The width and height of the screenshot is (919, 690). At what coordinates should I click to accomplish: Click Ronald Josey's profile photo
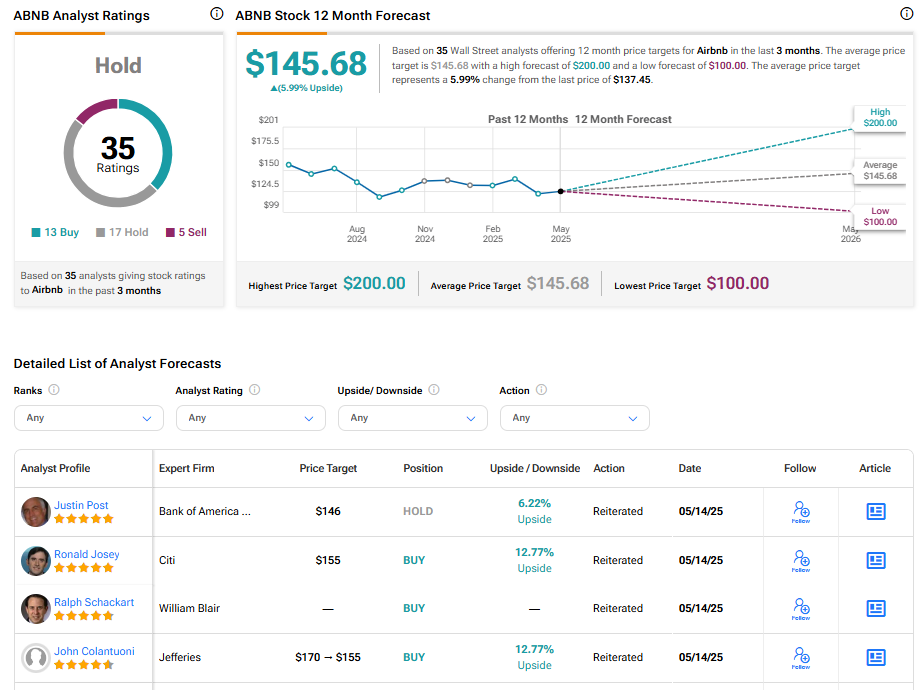pos(36,560)
